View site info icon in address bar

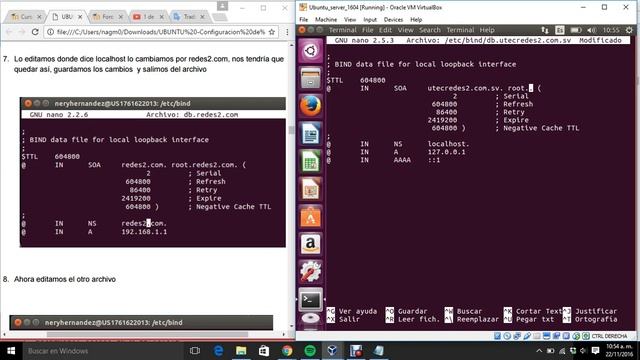point(50,32)
